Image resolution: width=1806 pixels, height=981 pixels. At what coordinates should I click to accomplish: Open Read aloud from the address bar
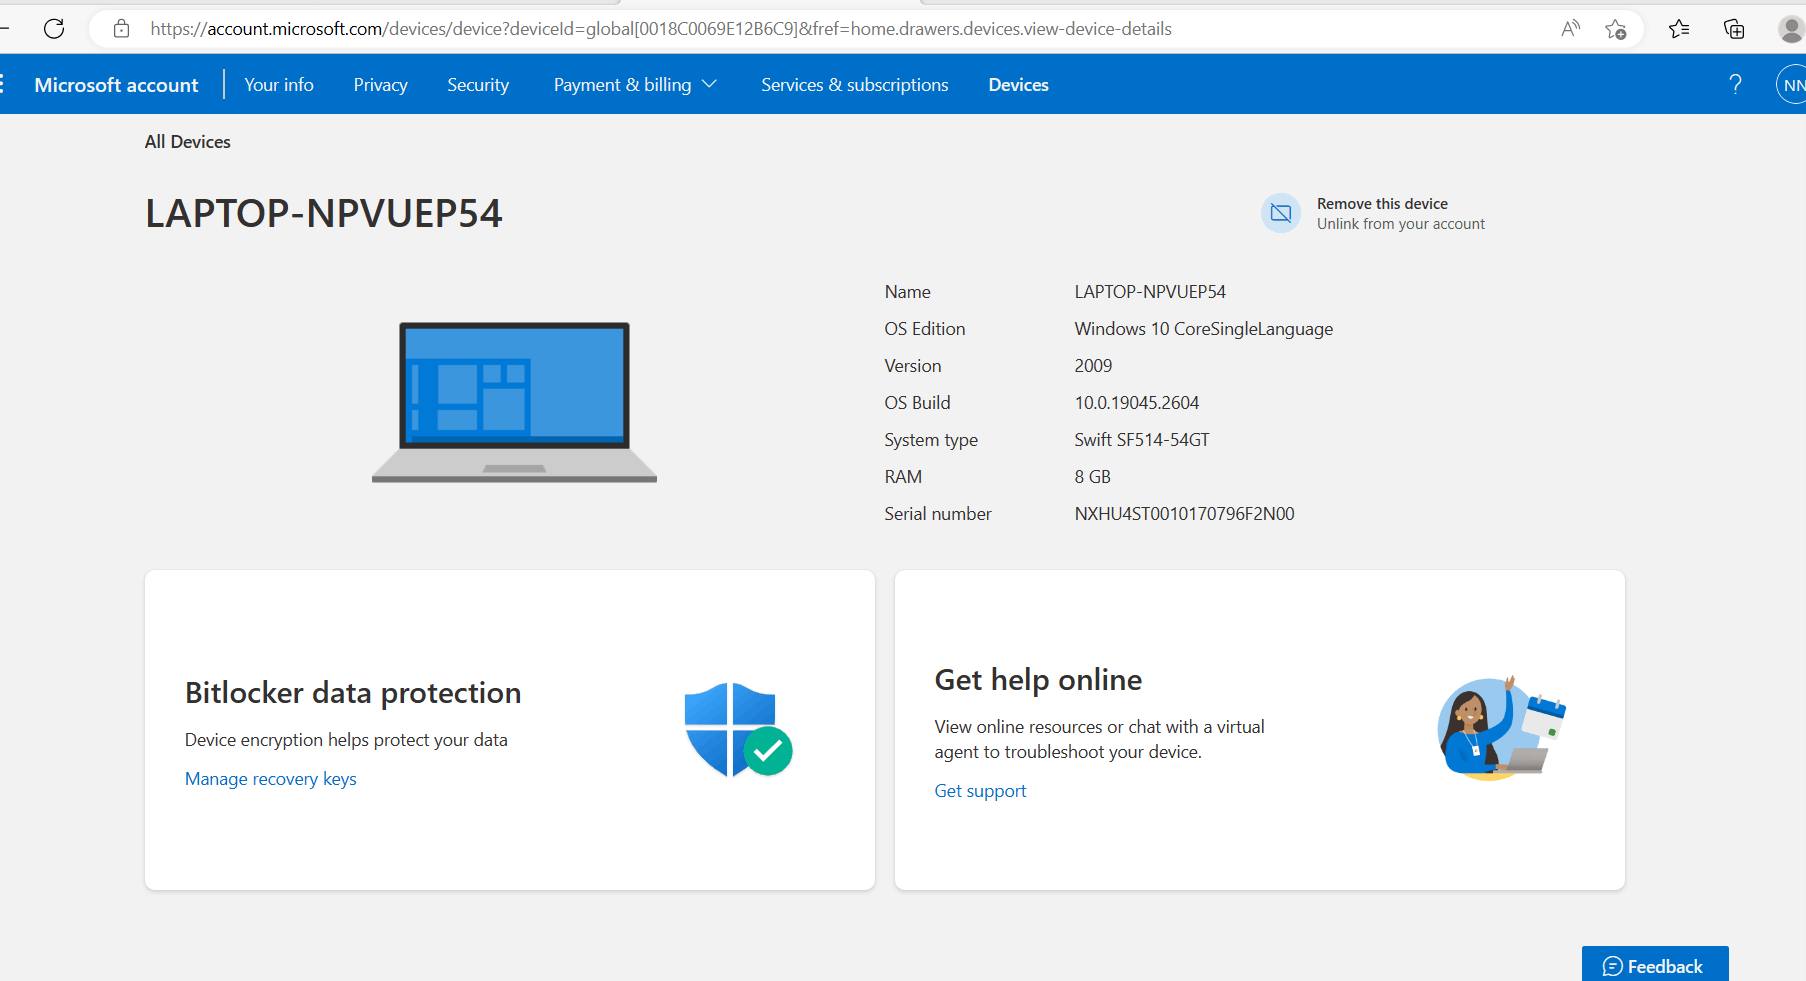pyautogui.click(x=1571, y=29)
